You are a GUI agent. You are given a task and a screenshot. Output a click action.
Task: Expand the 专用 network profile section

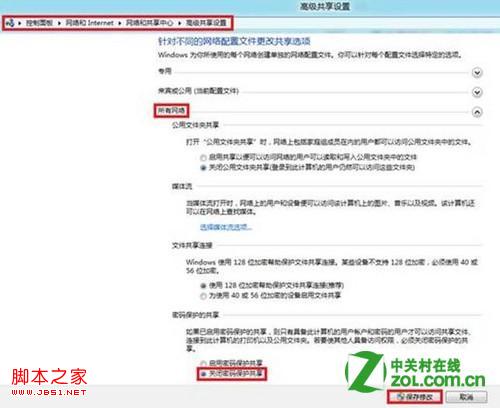pos(477,72)
